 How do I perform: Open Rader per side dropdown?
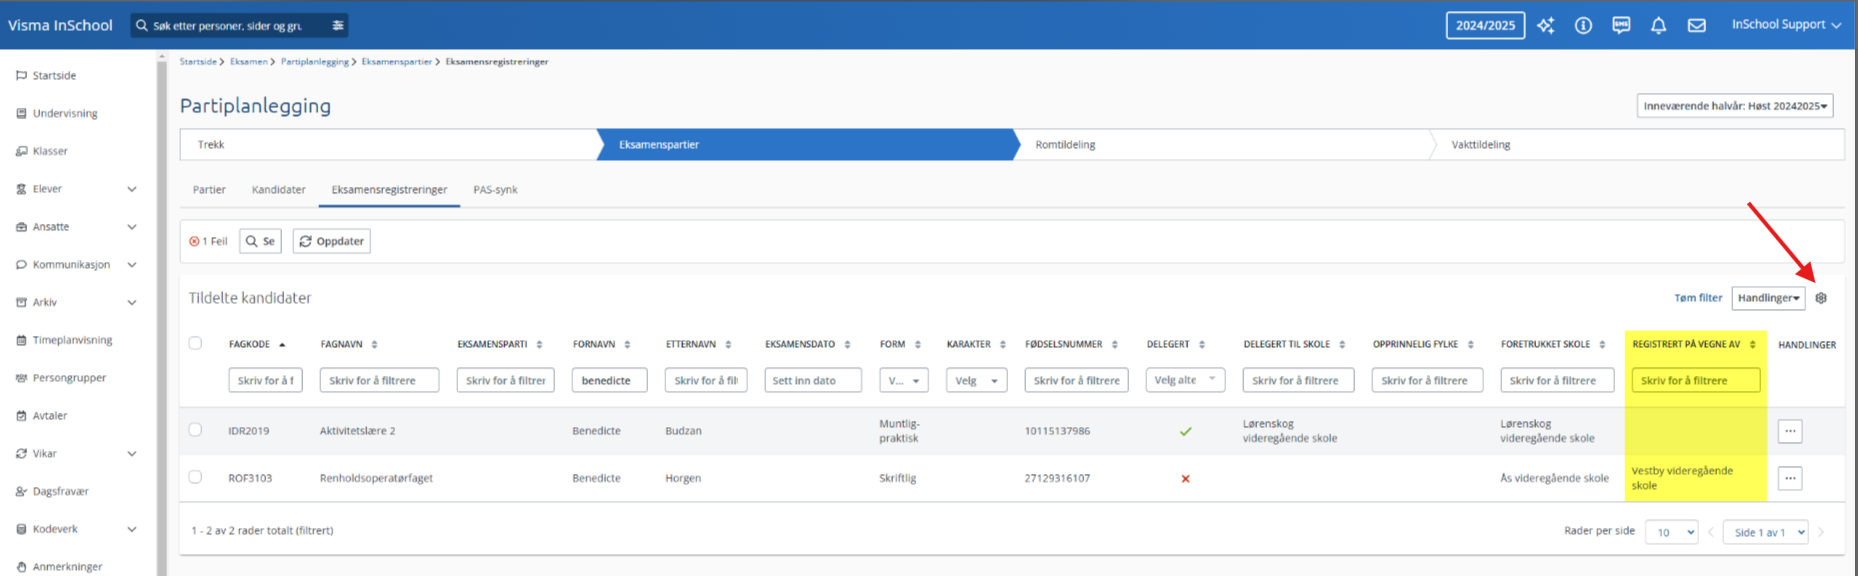(1671, 532)
